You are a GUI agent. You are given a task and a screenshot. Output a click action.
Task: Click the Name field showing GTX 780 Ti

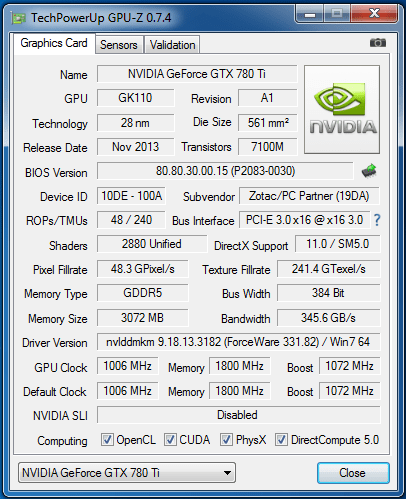click(197, 74)
